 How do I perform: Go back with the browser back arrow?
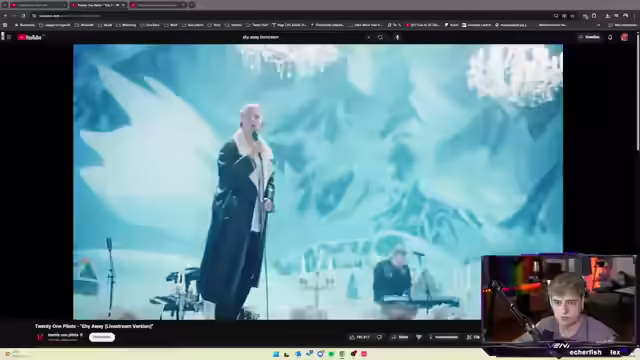click(x=5, y=16)
